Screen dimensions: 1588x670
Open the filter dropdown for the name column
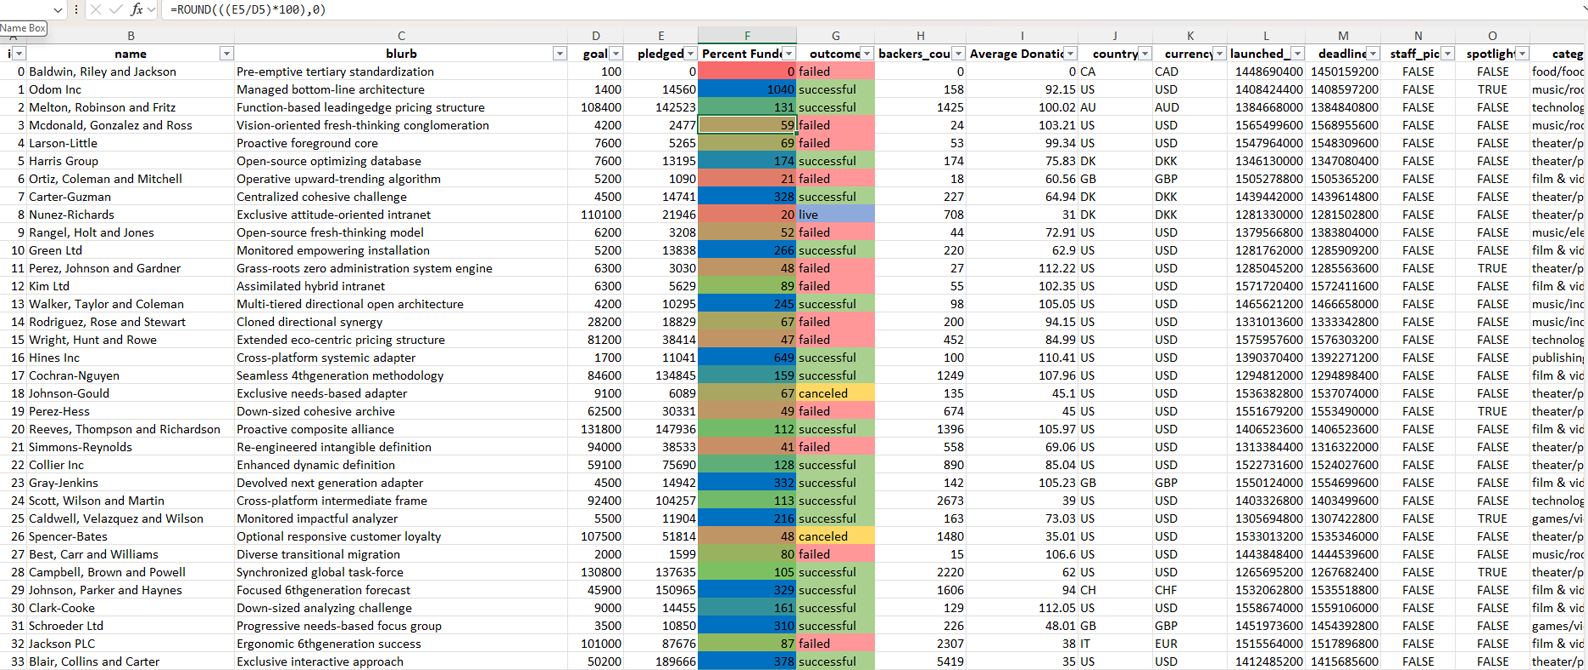coord(226,54)
